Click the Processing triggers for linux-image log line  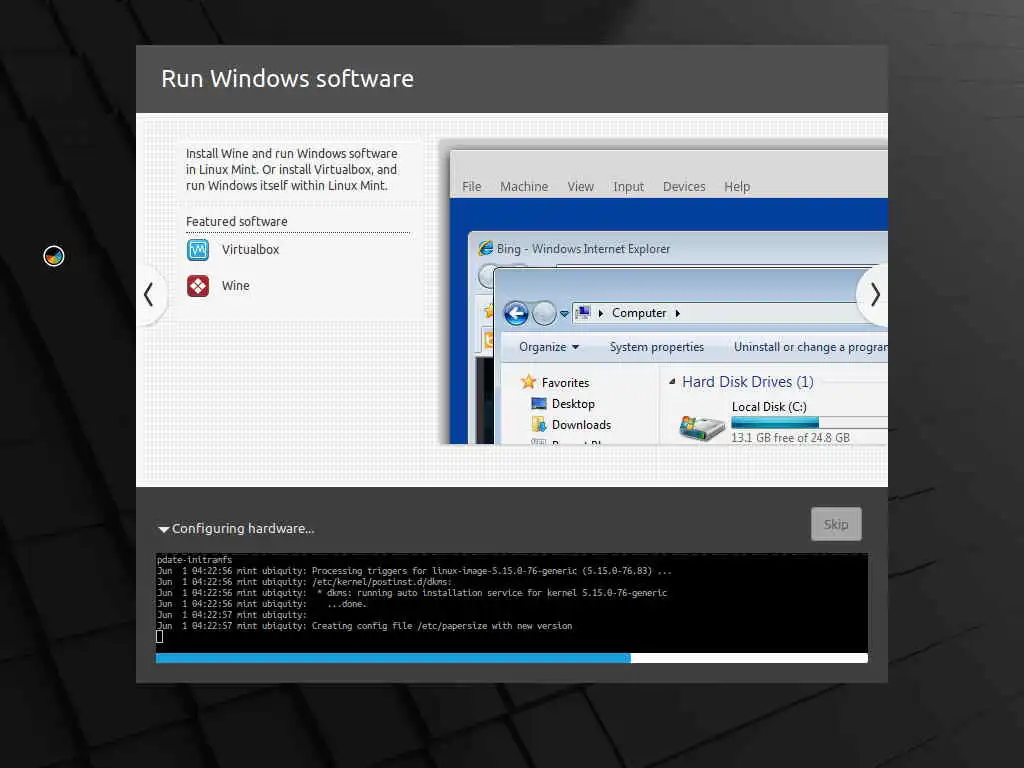(414, 571)
